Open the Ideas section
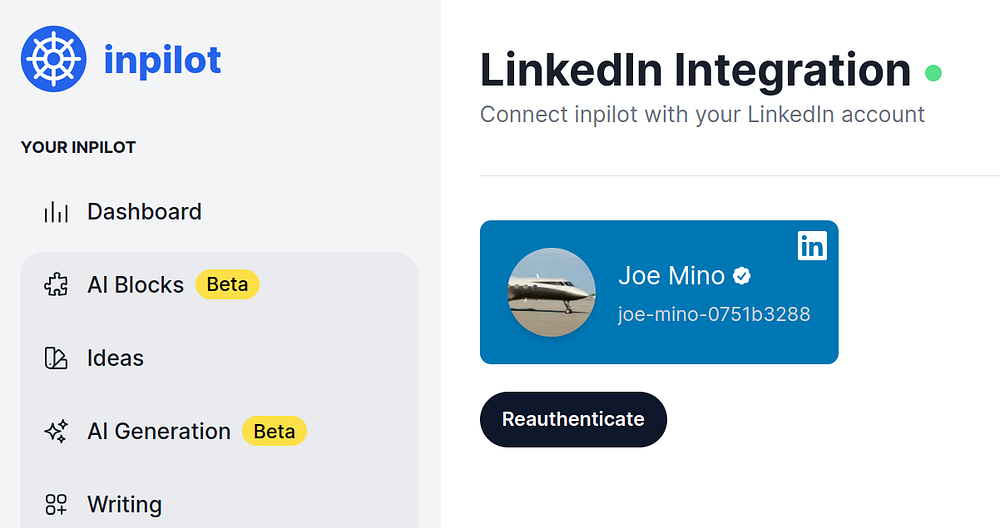The width and height of the screenshot is (1000, 528). click(115, 358)
